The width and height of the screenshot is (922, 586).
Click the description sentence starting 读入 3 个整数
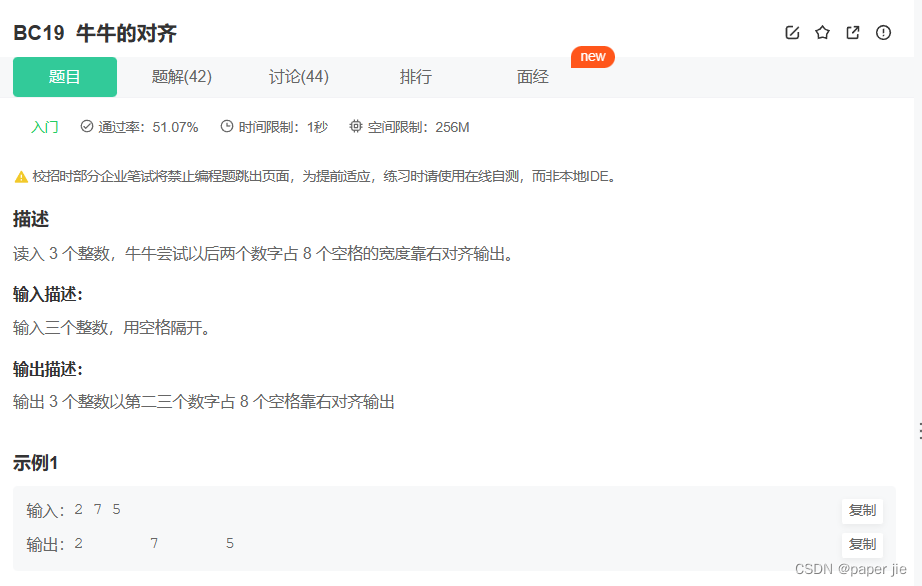tap(263, 254)
